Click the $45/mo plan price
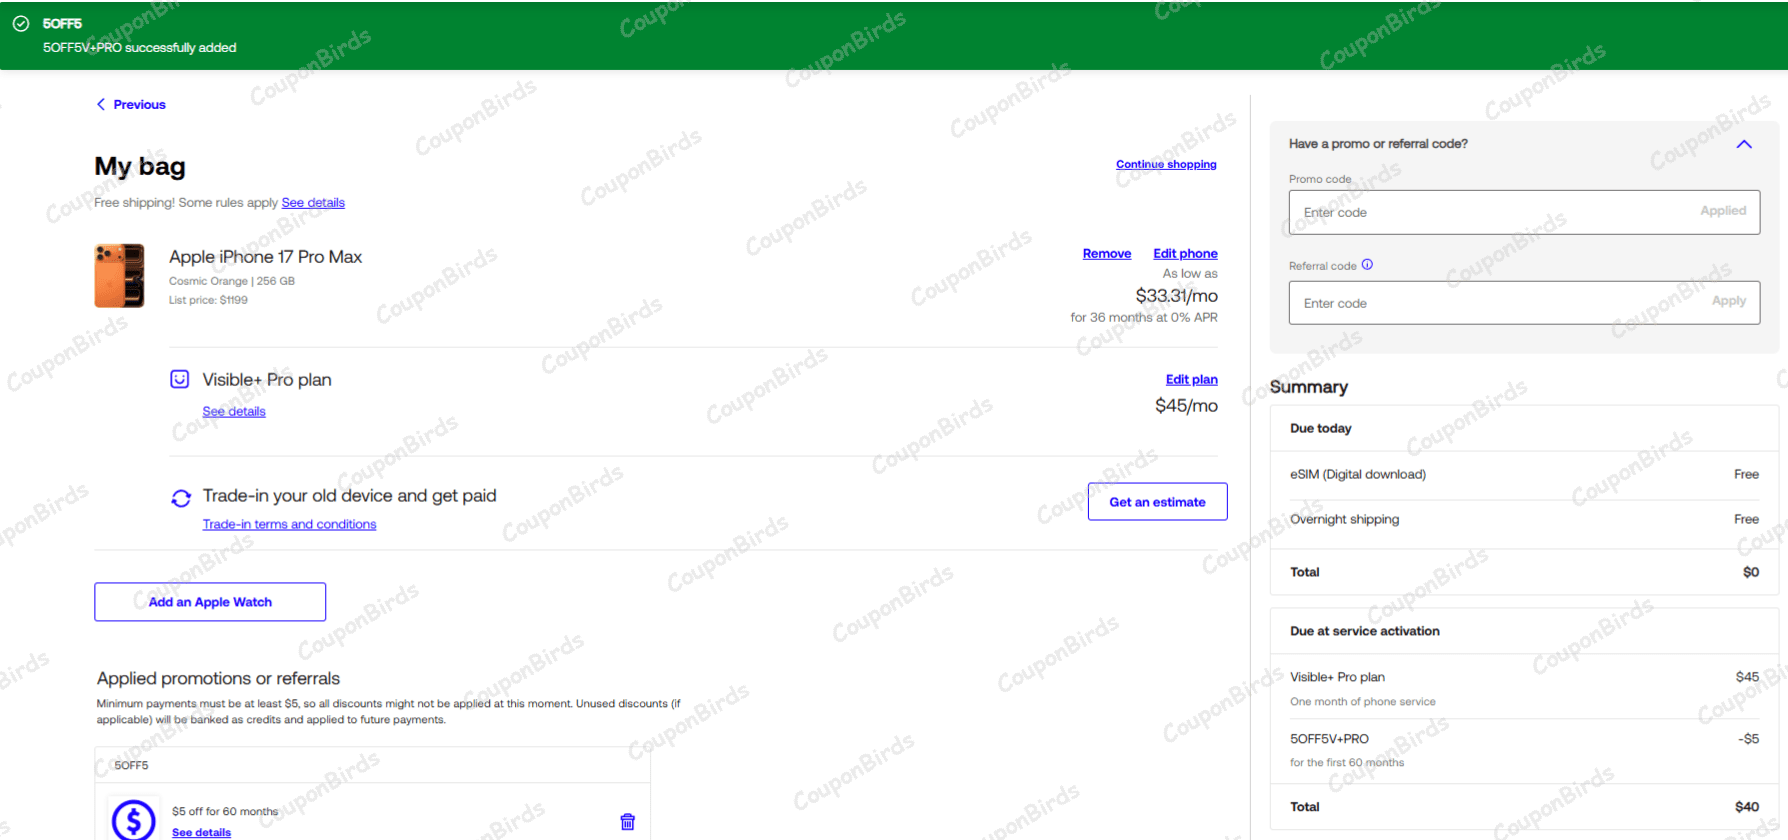Image resolution: width=1788 pixels, height=840 pixels. point(1186,406)
